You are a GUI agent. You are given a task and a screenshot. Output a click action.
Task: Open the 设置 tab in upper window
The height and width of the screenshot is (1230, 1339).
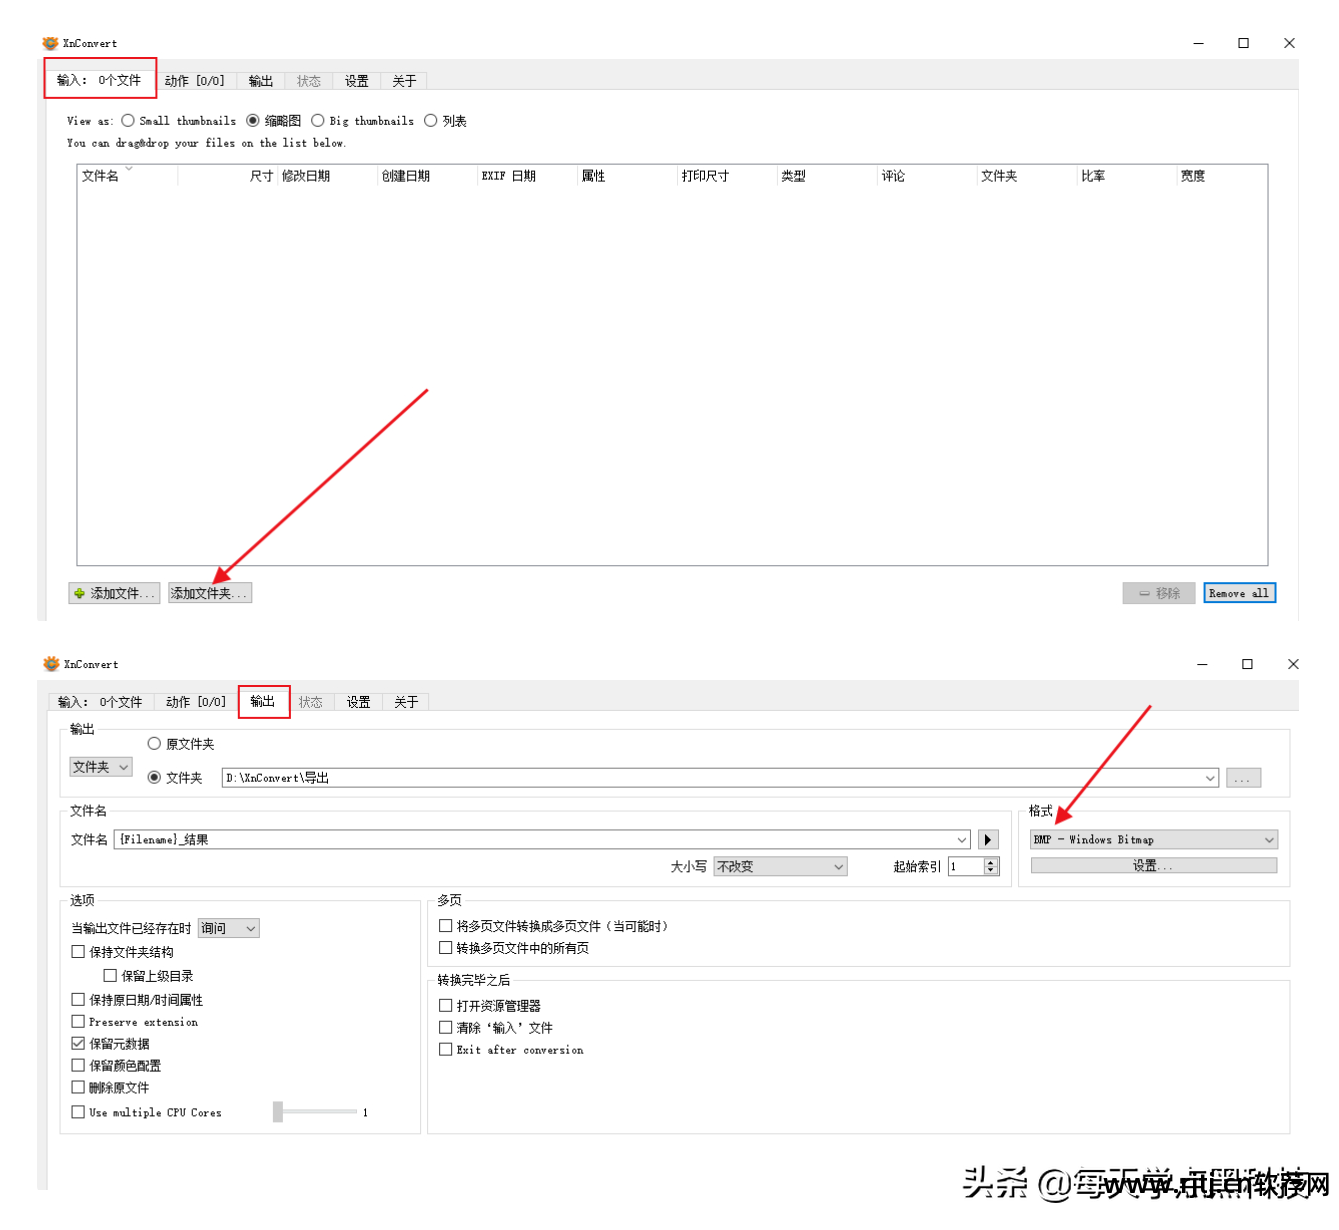pos(357,81)
